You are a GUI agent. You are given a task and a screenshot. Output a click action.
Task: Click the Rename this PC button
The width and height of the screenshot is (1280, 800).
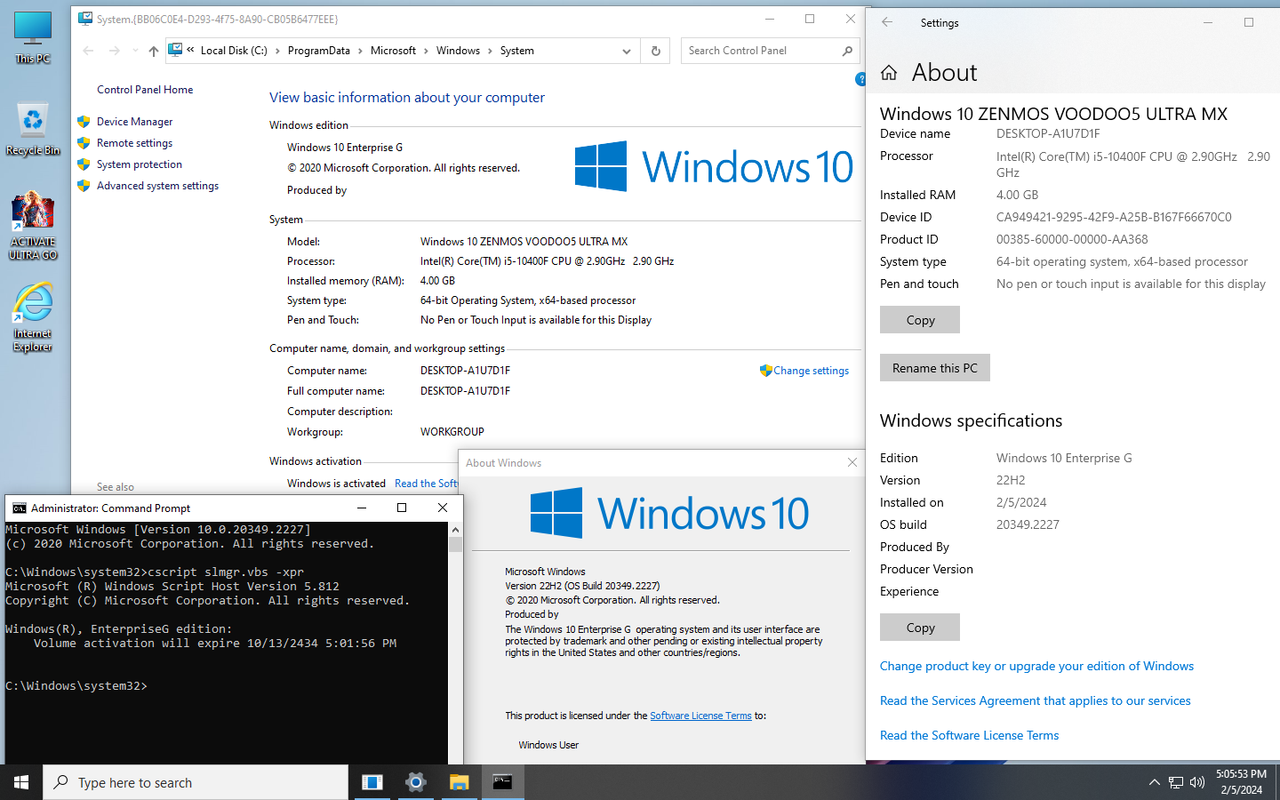tap(935, 368)
